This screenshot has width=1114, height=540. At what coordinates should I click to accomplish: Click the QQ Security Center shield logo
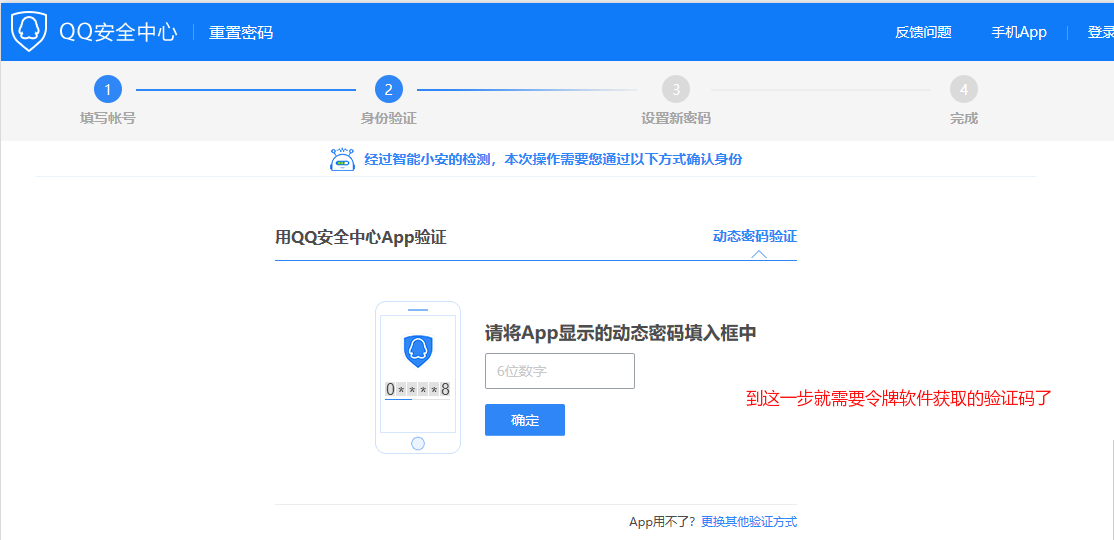click(29, 32)
